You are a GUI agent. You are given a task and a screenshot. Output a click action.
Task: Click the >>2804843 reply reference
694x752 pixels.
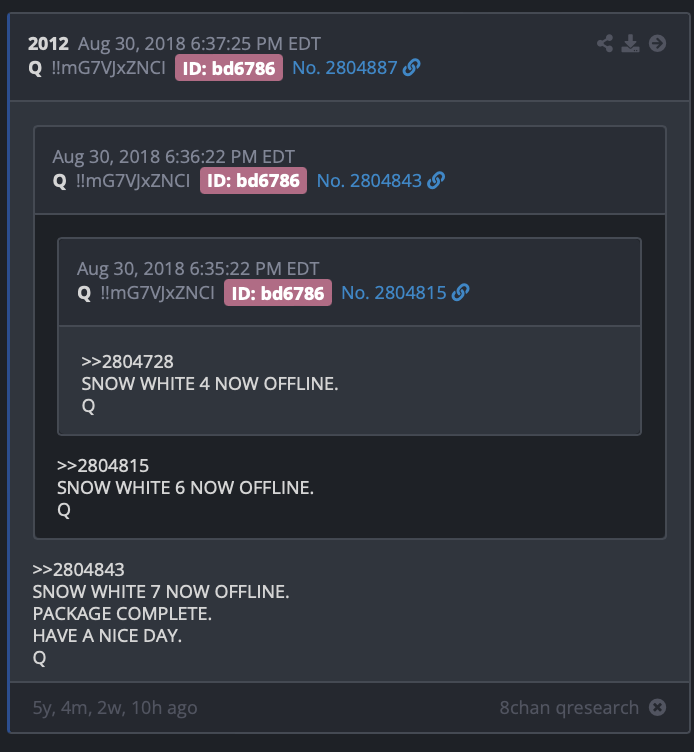coord(79,570)
